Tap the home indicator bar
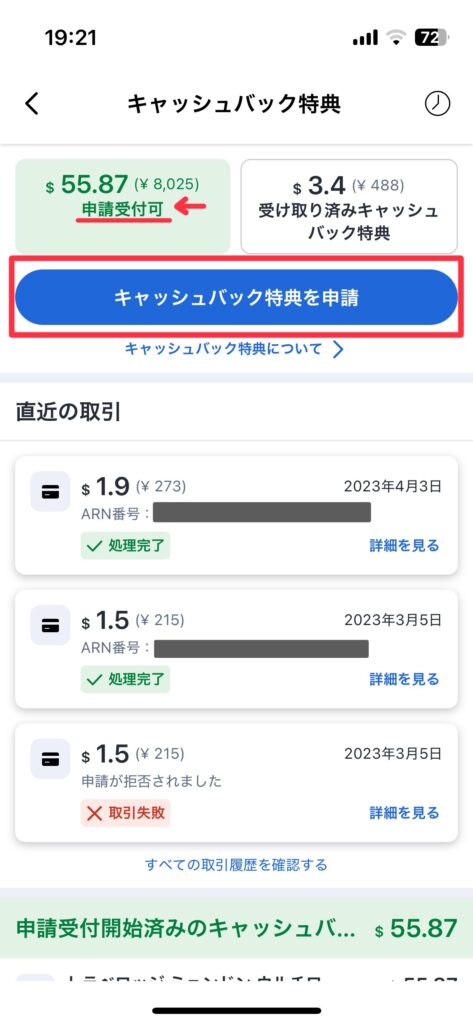 click(236, 1010)
